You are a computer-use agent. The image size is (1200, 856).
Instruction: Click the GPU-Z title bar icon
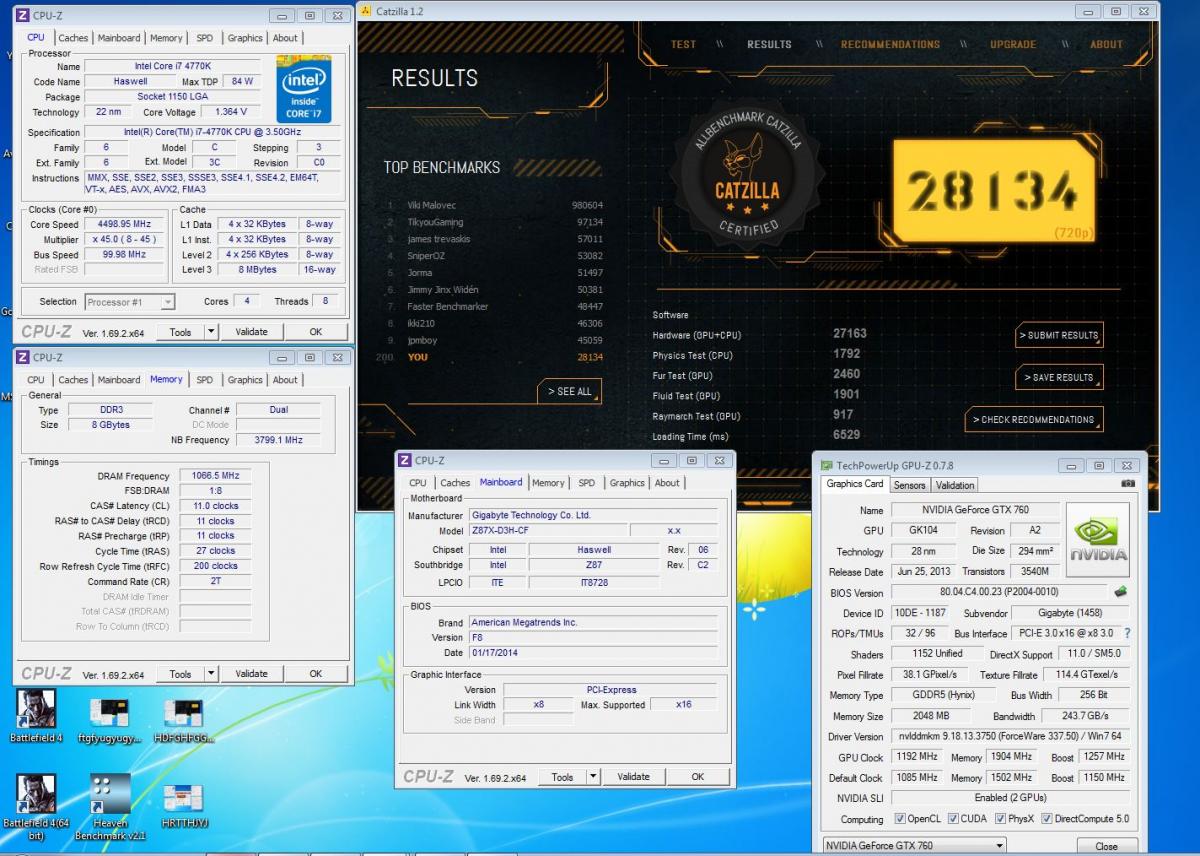coord(826,465)
